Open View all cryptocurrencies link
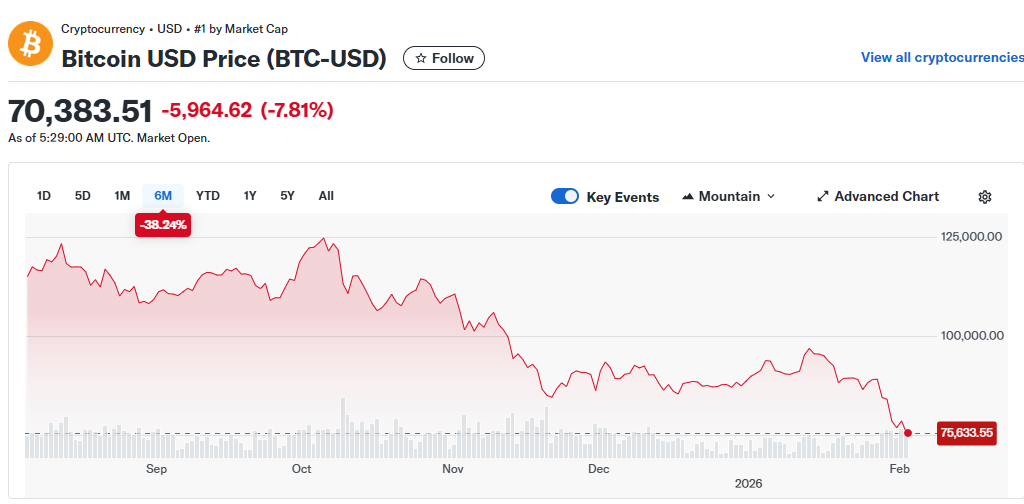 click(x=942, y=57)
